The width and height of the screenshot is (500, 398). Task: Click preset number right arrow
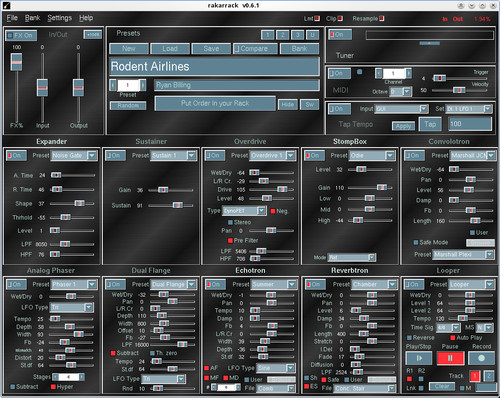pos(142,85)
